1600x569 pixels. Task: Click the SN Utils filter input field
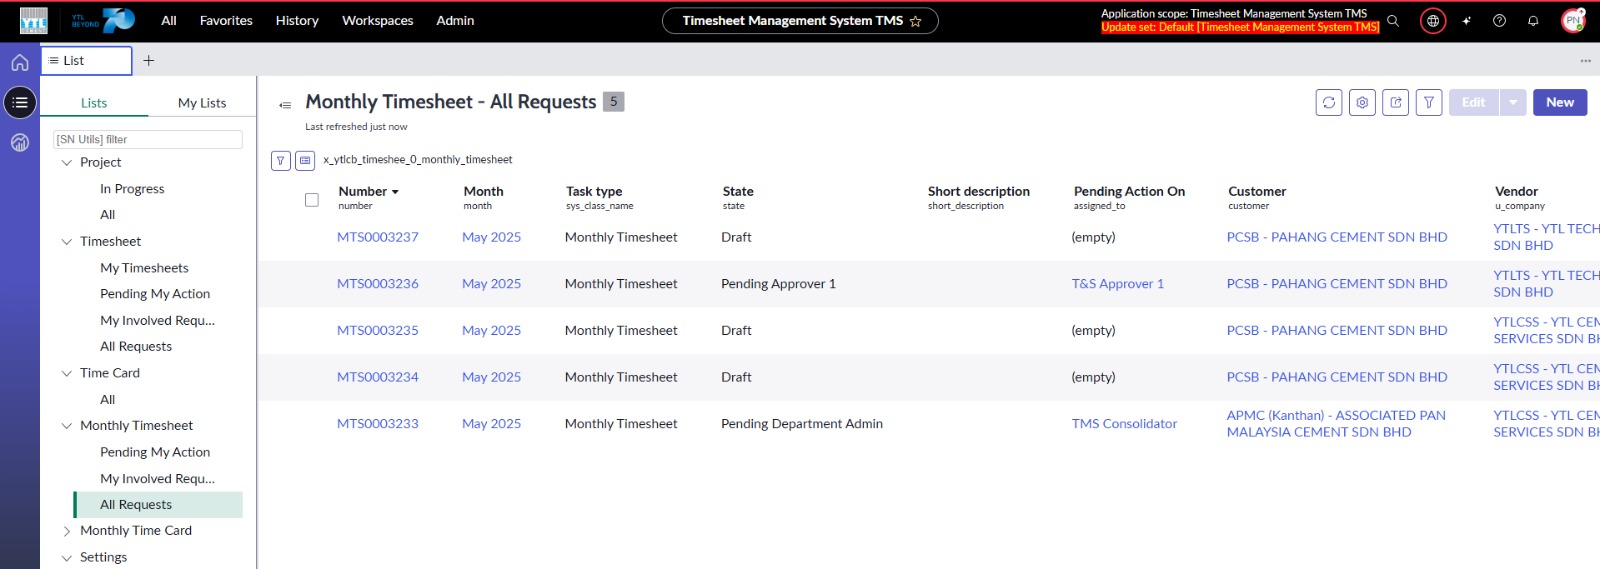(148, 140)
